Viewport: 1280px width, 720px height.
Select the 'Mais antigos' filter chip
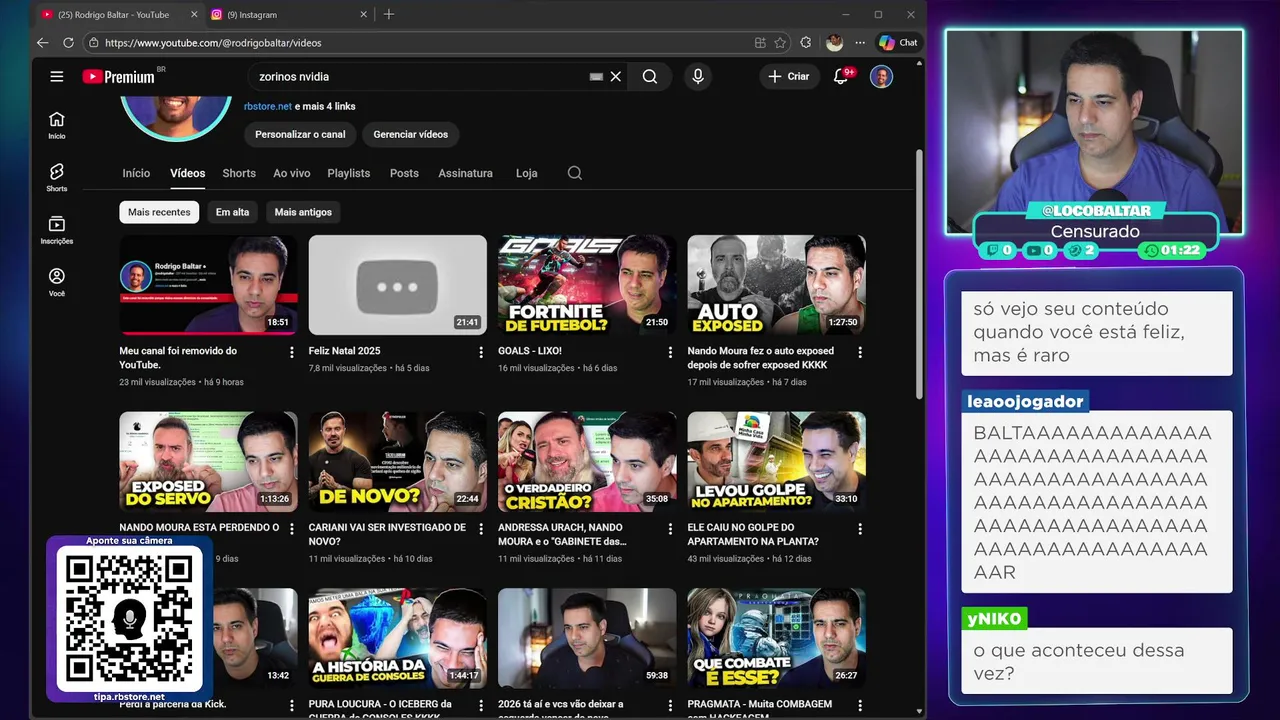[303, 212]
